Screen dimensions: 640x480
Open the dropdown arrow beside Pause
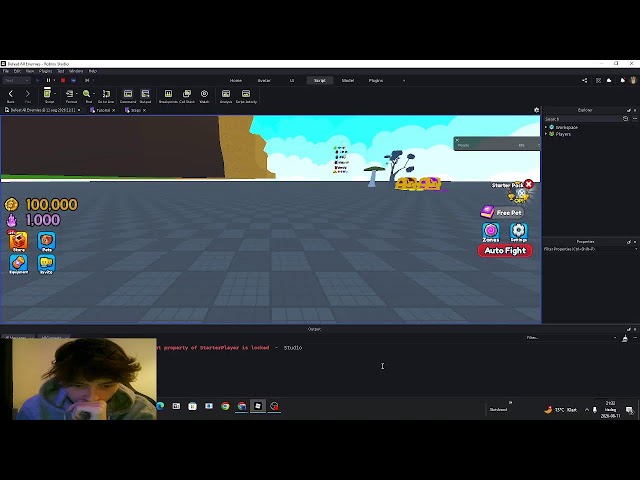[x=55, y=80]
